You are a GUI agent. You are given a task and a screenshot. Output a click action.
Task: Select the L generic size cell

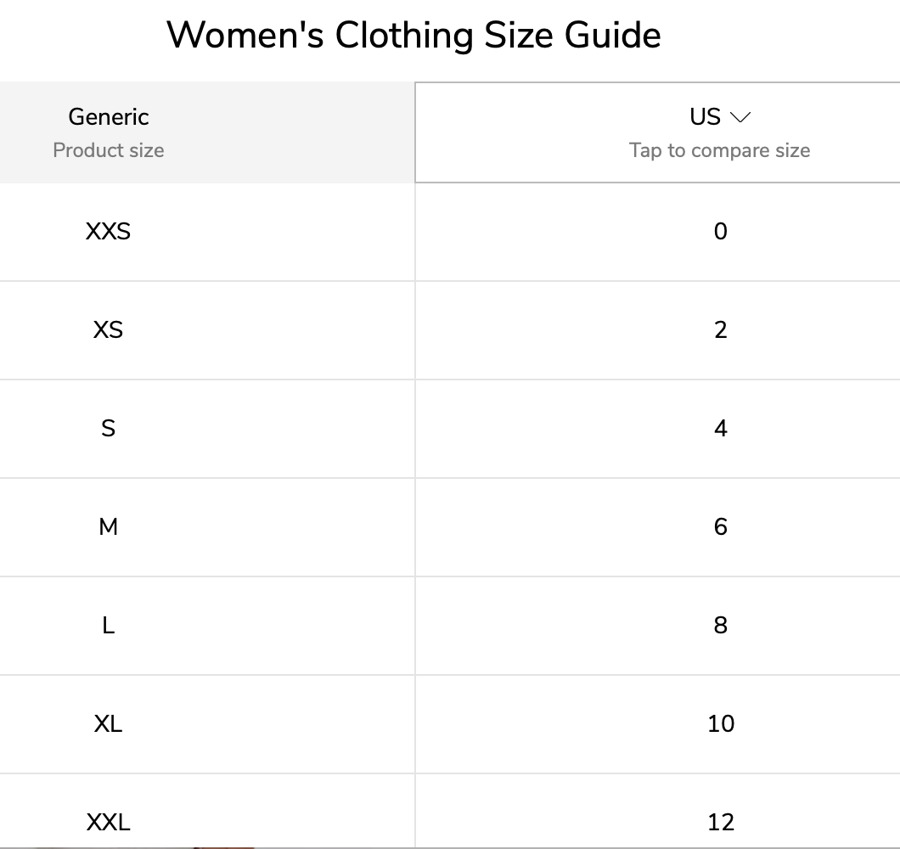click(x=108, y=626)
